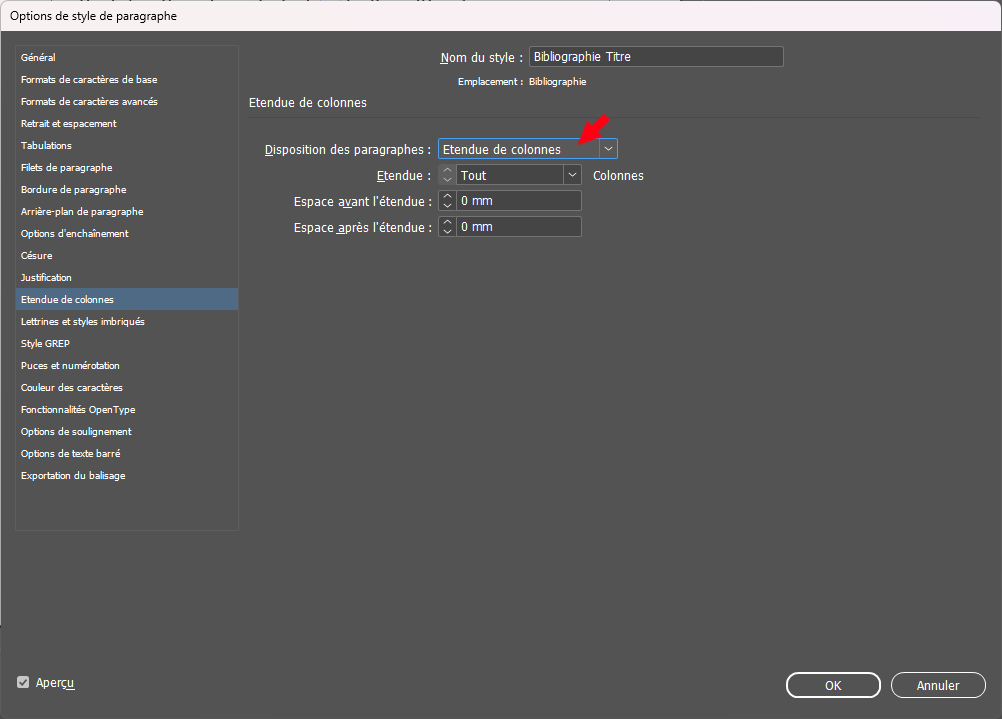Select Formats de caractères de base
The height and width of the screenshot is (719, 1002).
[x=89, y=80]
